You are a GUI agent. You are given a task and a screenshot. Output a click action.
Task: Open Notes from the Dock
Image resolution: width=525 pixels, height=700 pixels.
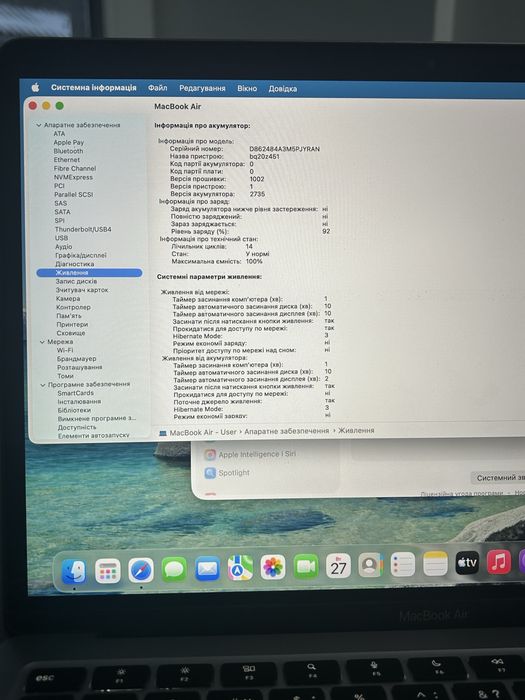pos(435,563)
